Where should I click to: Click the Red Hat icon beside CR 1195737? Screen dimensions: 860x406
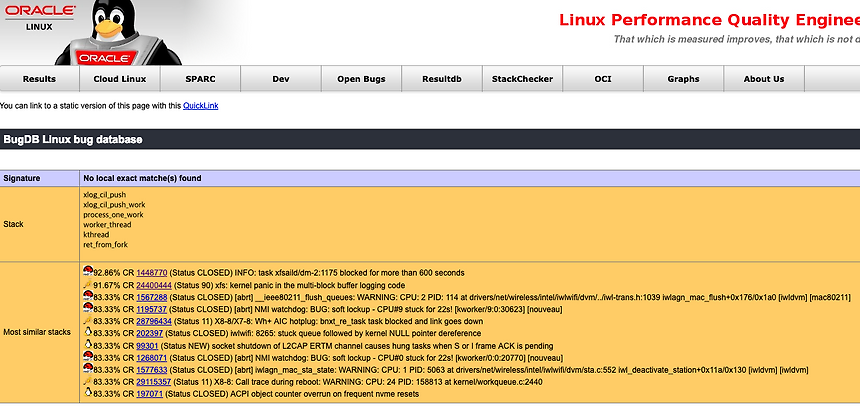click(x=88, y=307)
